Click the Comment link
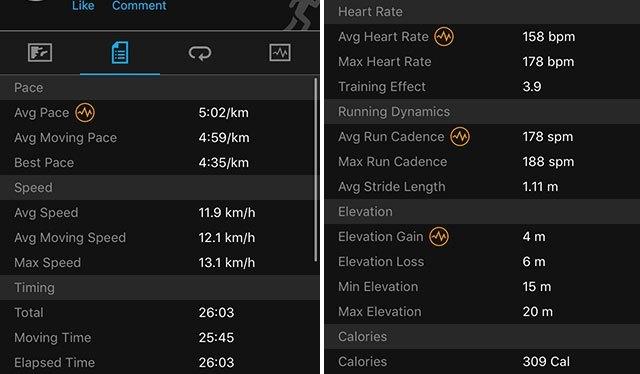 (139, 6)
